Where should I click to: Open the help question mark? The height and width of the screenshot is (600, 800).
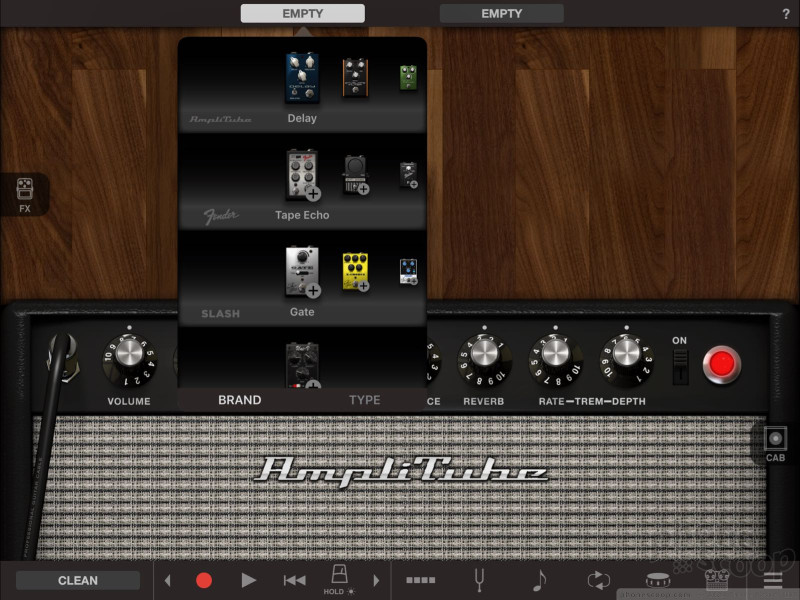[786, 14]
